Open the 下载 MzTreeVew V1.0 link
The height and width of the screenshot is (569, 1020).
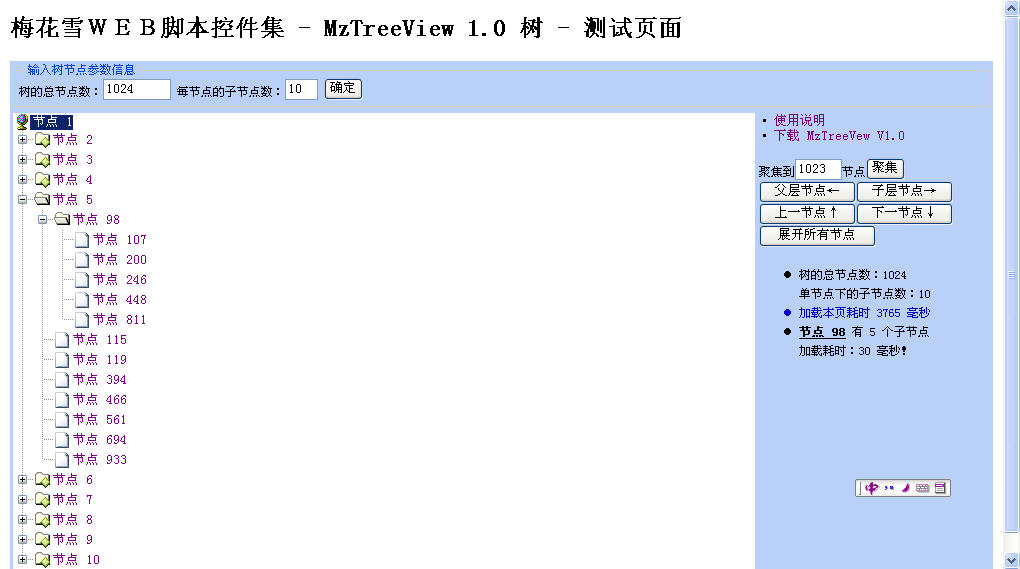coord(839,136)
